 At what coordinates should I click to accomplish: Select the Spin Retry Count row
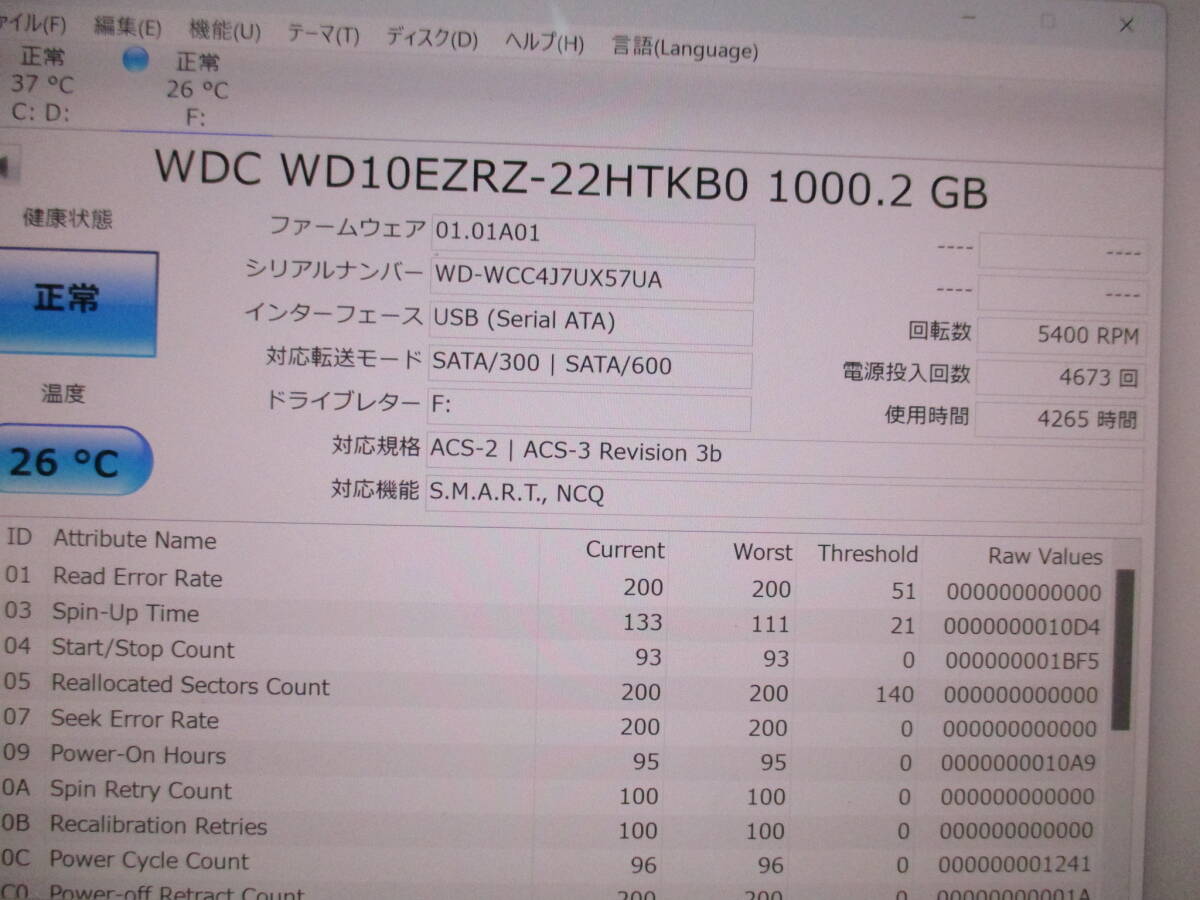tap(552, 793)
